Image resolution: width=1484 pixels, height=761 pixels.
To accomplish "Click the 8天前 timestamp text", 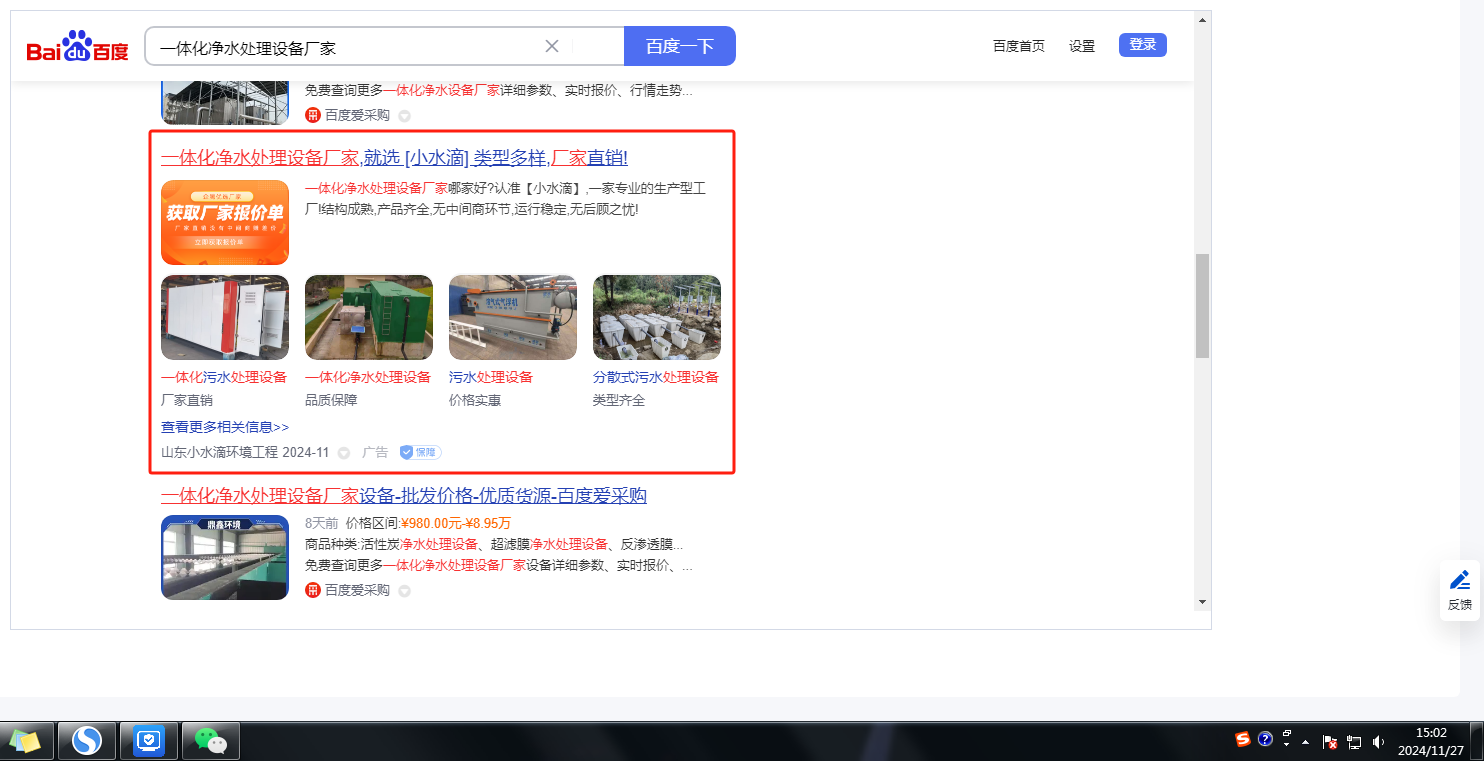I will [321, 523].
